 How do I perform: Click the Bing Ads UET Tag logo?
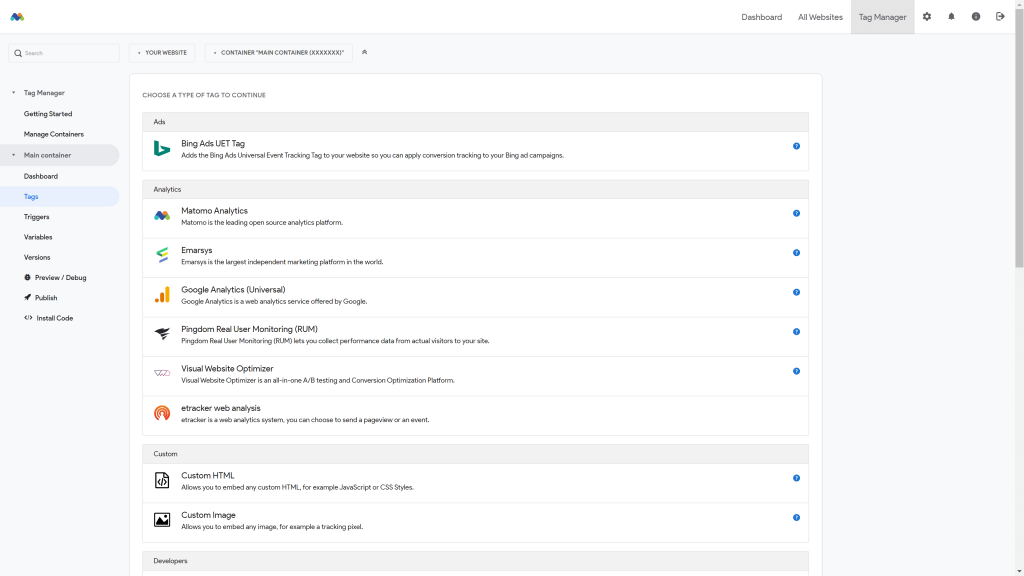click(x=162, y=148)
